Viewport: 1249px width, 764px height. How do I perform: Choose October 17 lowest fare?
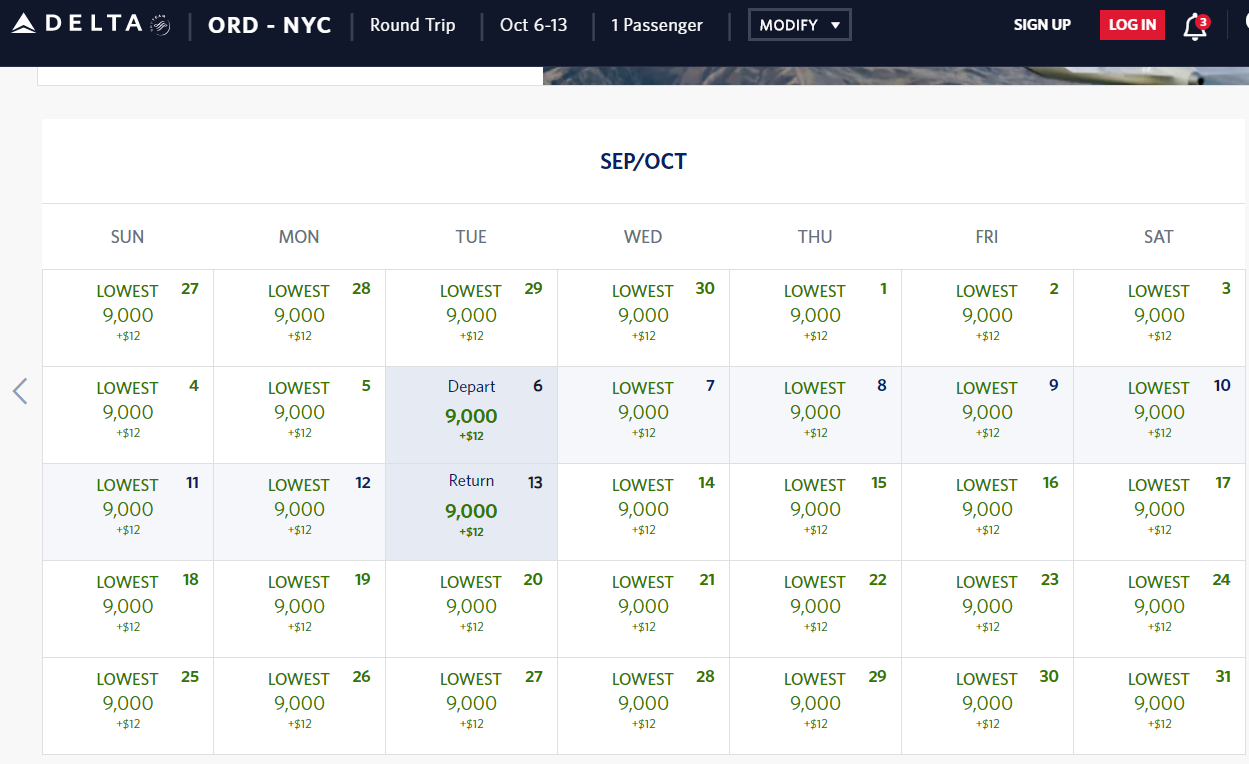point(1159,510)
